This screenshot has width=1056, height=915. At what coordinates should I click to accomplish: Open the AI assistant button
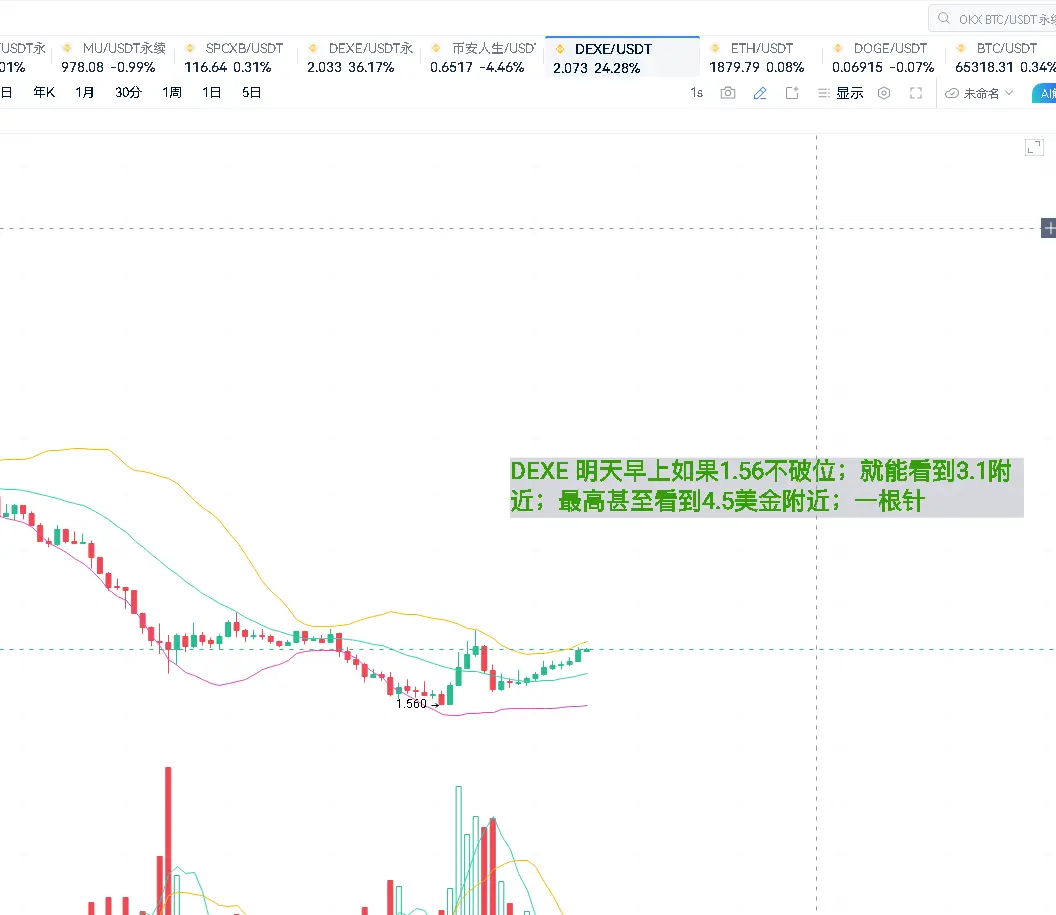(x=1045, y=94)
